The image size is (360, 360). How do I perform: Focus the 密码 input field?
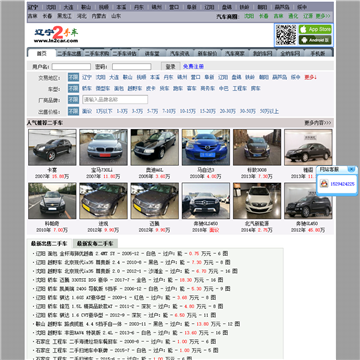click(x=132, y=67)
